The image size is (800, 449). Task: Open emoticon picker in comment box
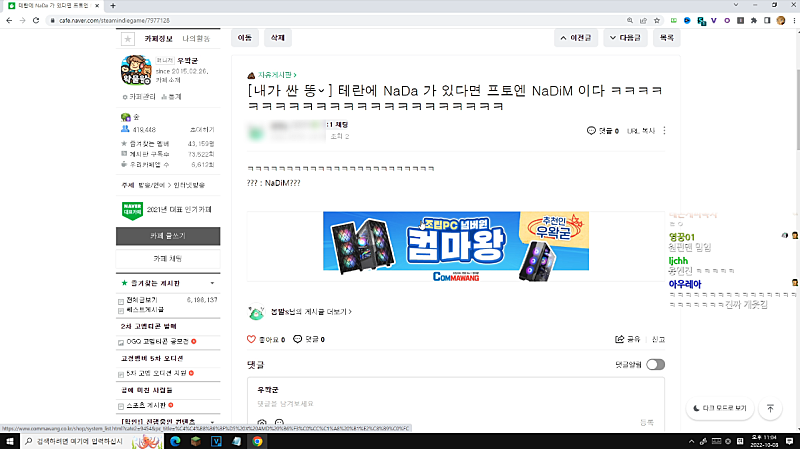tap(279, 423)
